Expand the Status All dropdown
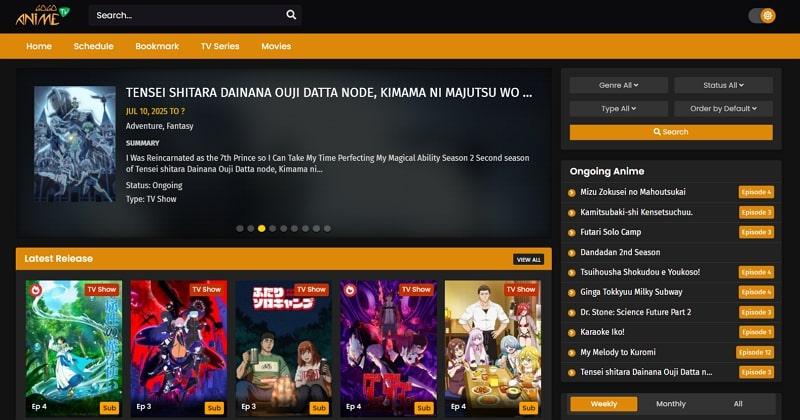Image resolution: width=800 pixels, height=420 pixels. pos(723,85)
